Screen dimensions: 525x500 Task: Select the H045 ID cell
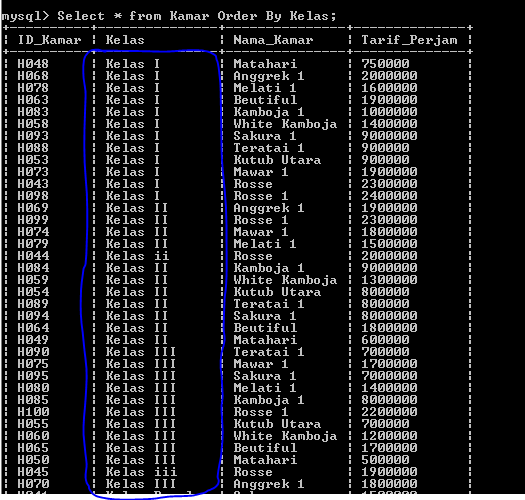coord(33,472)
